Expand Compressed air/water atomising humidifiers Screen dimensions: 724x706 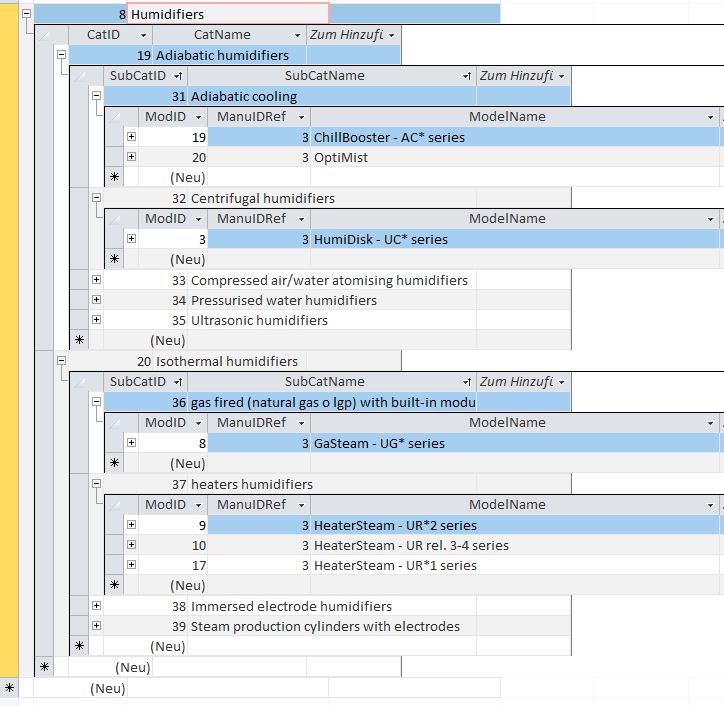[x=97, y=279]
